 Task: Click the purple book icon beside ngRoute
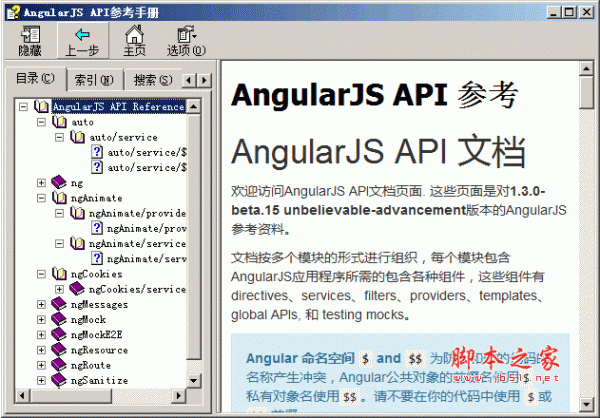click(59, 365)
